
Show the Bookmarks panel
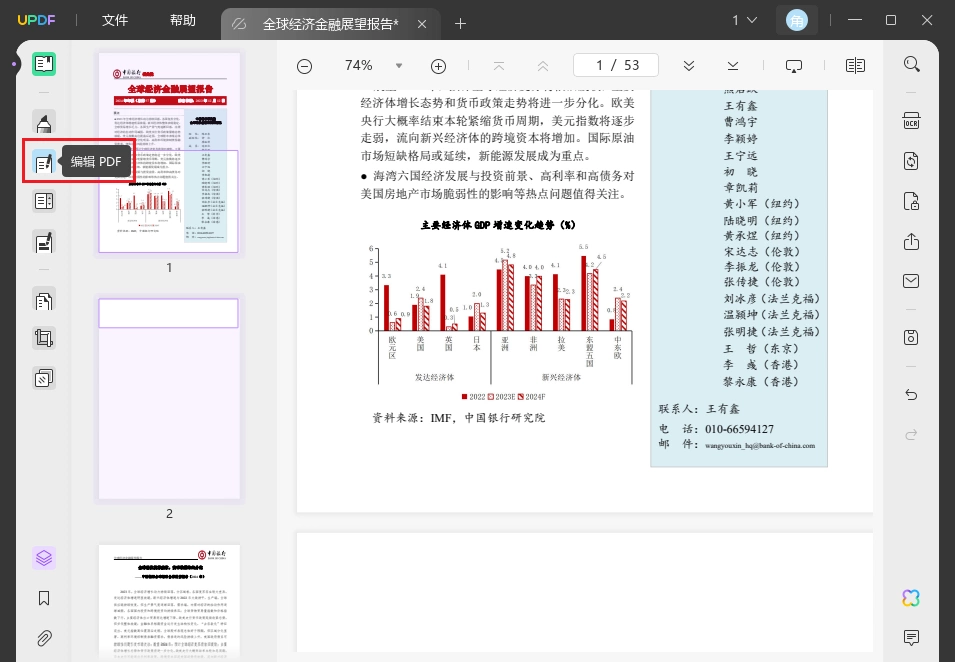[44, 598]
